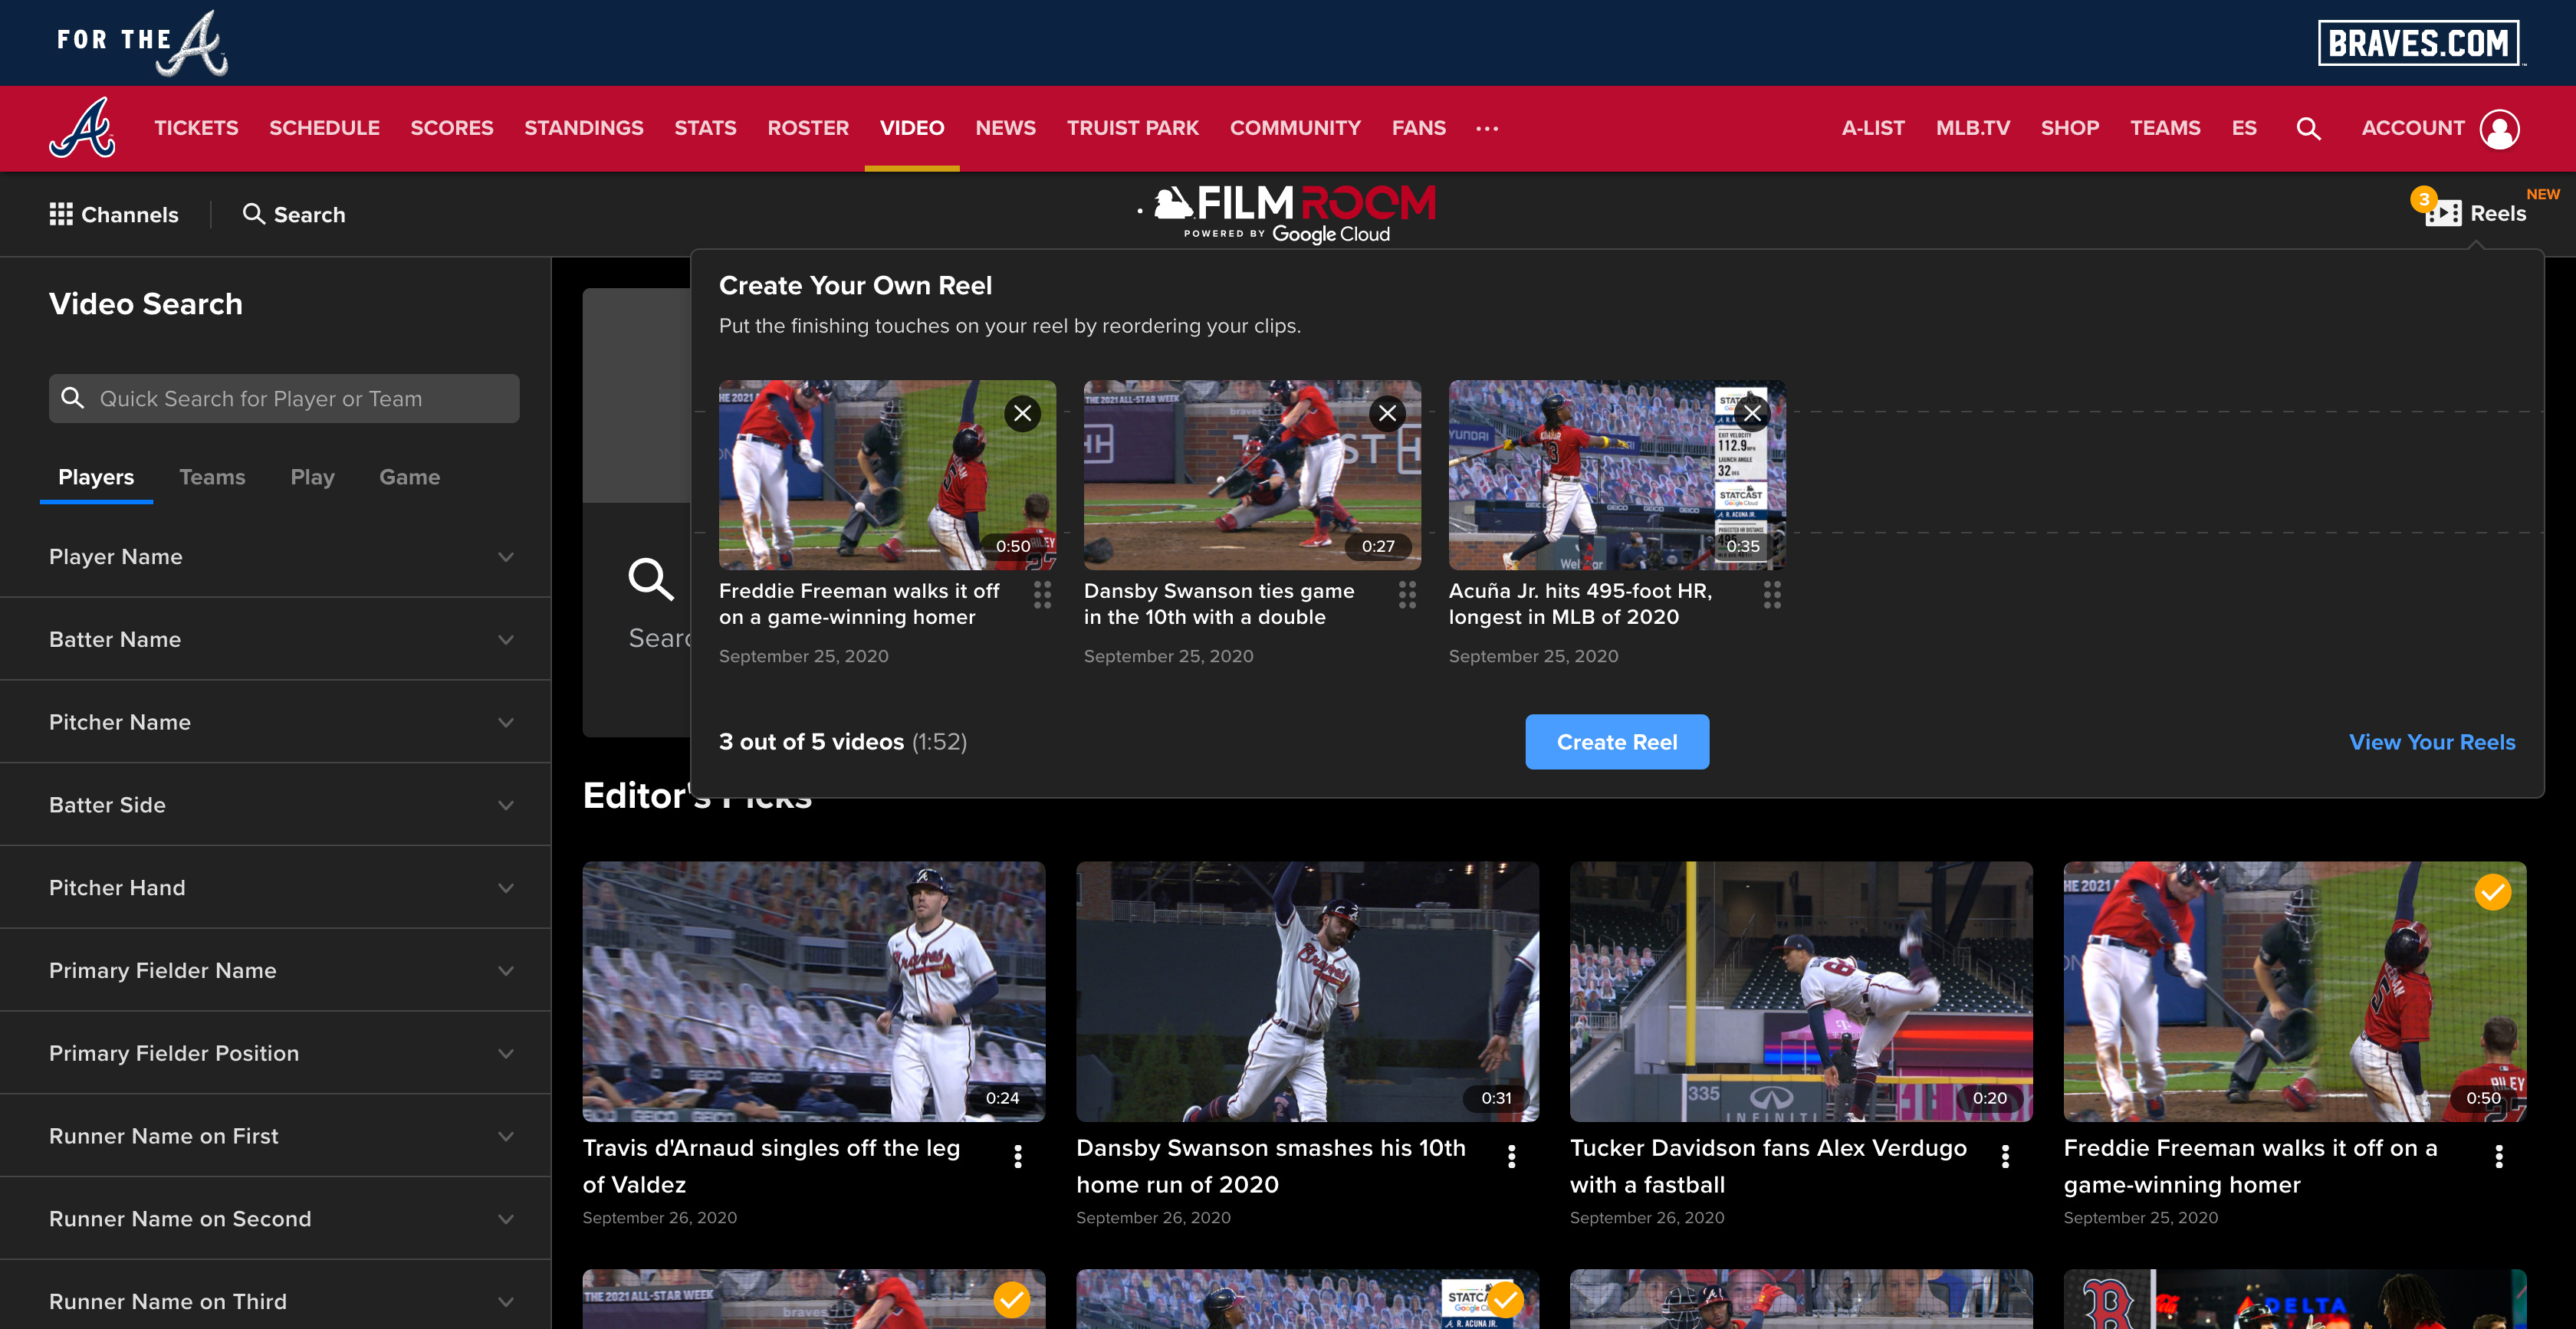The height and width of the screenshot is (1329, 2576).
Task: Expand Primary Fielder Position filter
Action: coord(505,1054)
